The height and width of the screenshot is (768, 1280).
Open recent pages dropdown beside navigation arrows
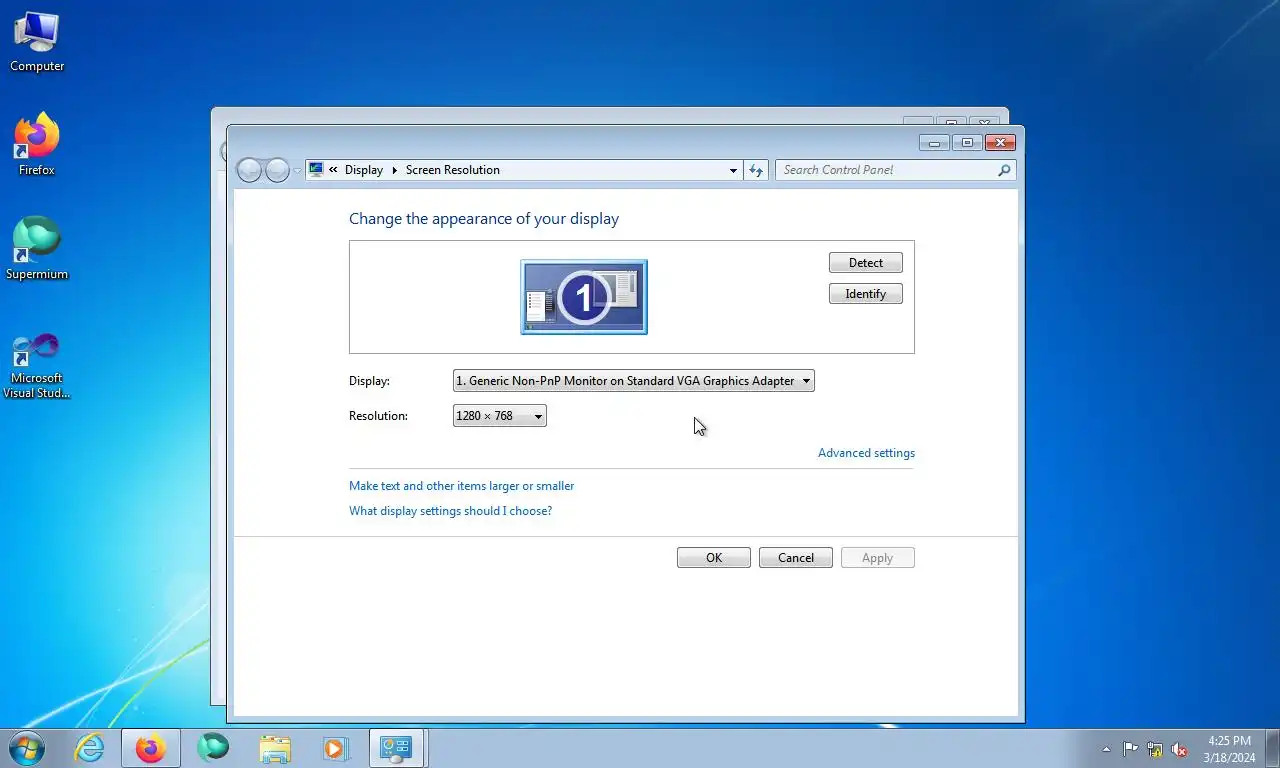tap(297, 171)
